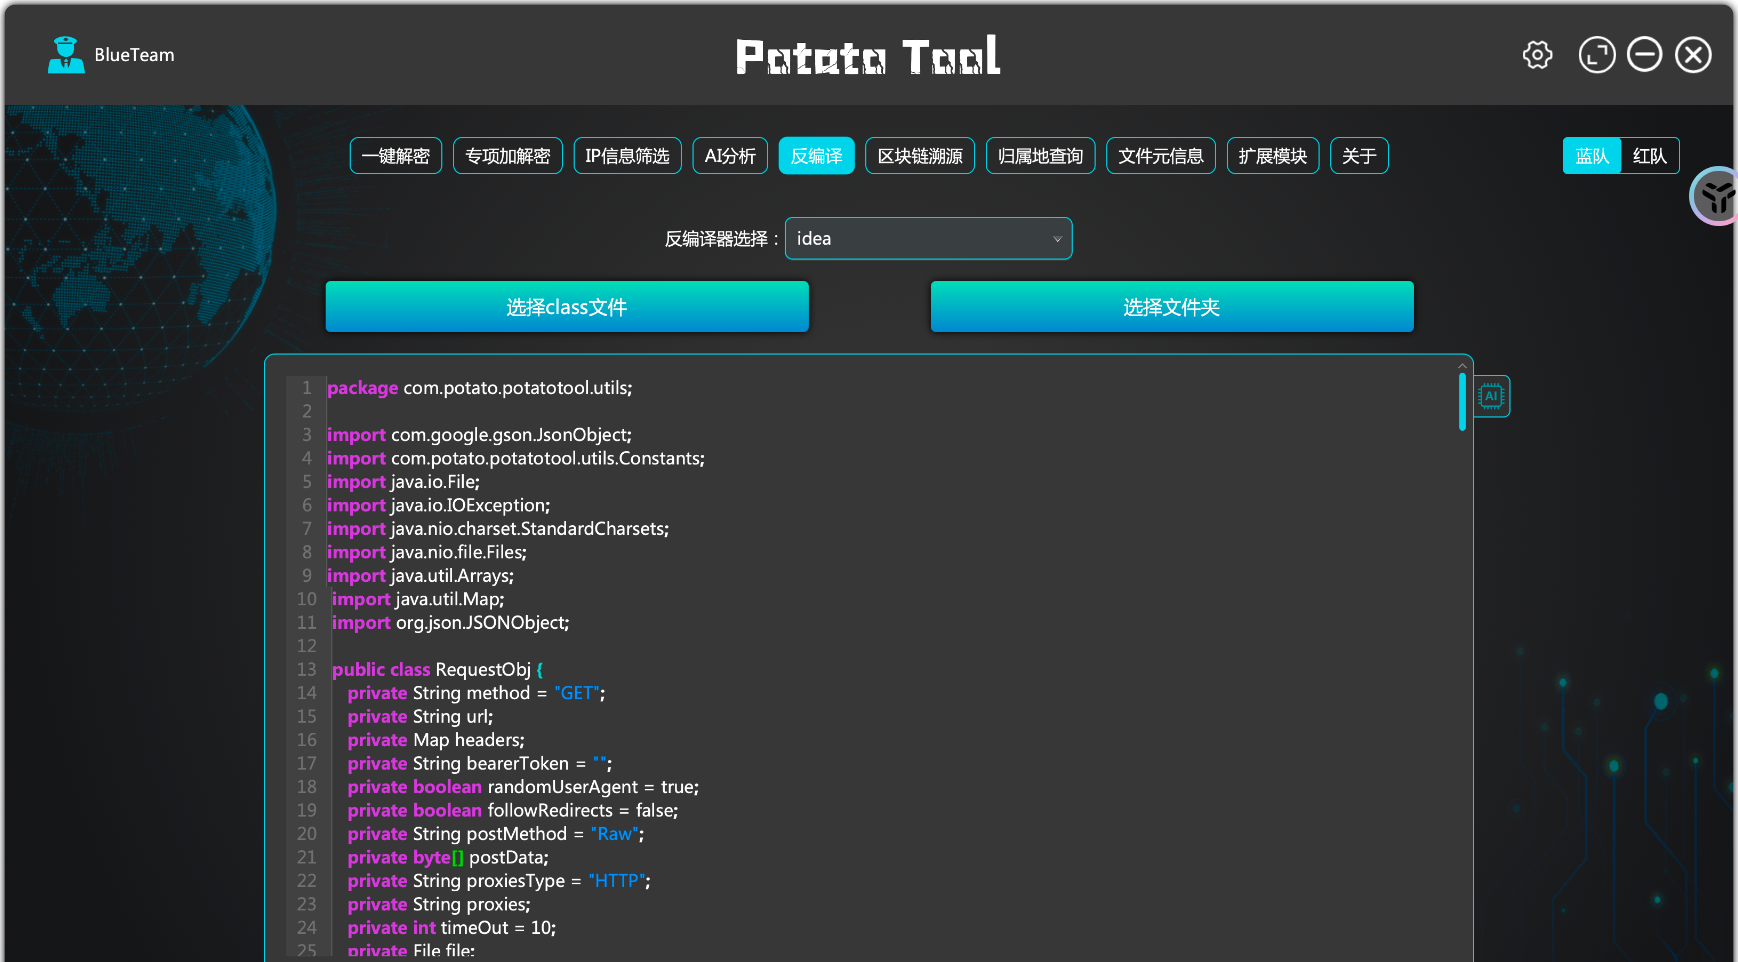This screenshot has width=1738, height=962.
Task: Click the 反编译器选择 label
Action: click(721, 239)
